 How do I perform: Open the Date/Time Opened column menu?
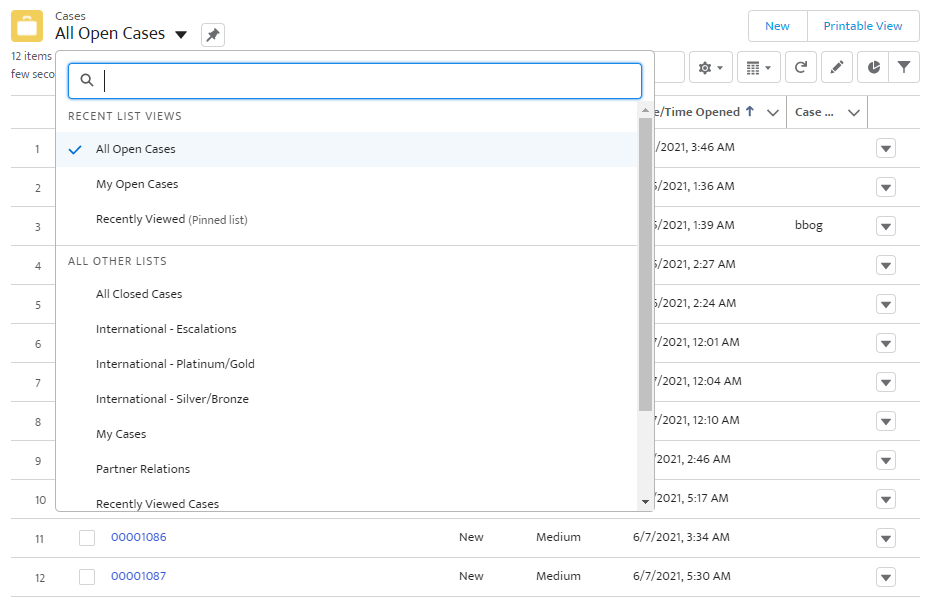772,113
